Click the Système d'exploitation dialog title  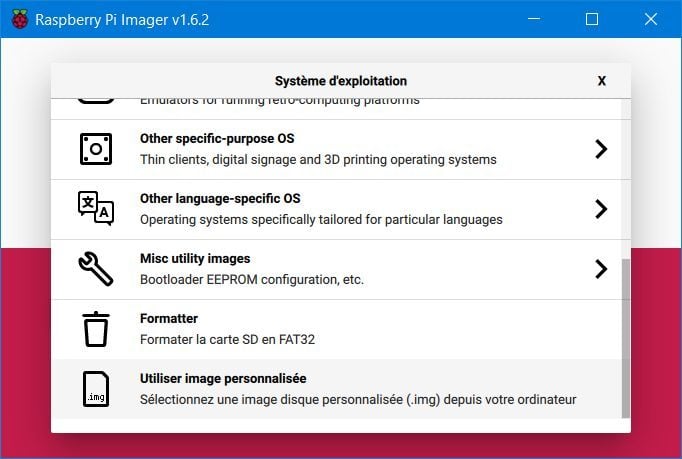[341, 81]
